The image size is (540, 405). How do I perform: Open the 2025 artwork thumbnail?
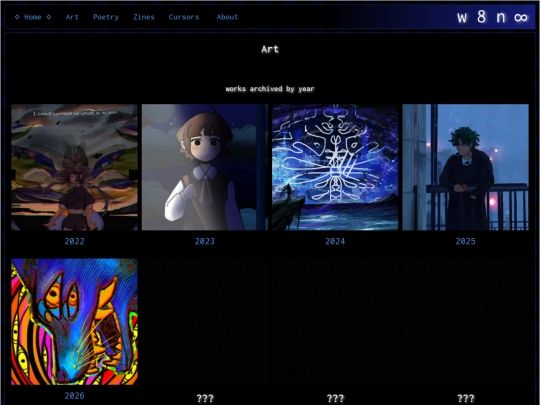466,167
